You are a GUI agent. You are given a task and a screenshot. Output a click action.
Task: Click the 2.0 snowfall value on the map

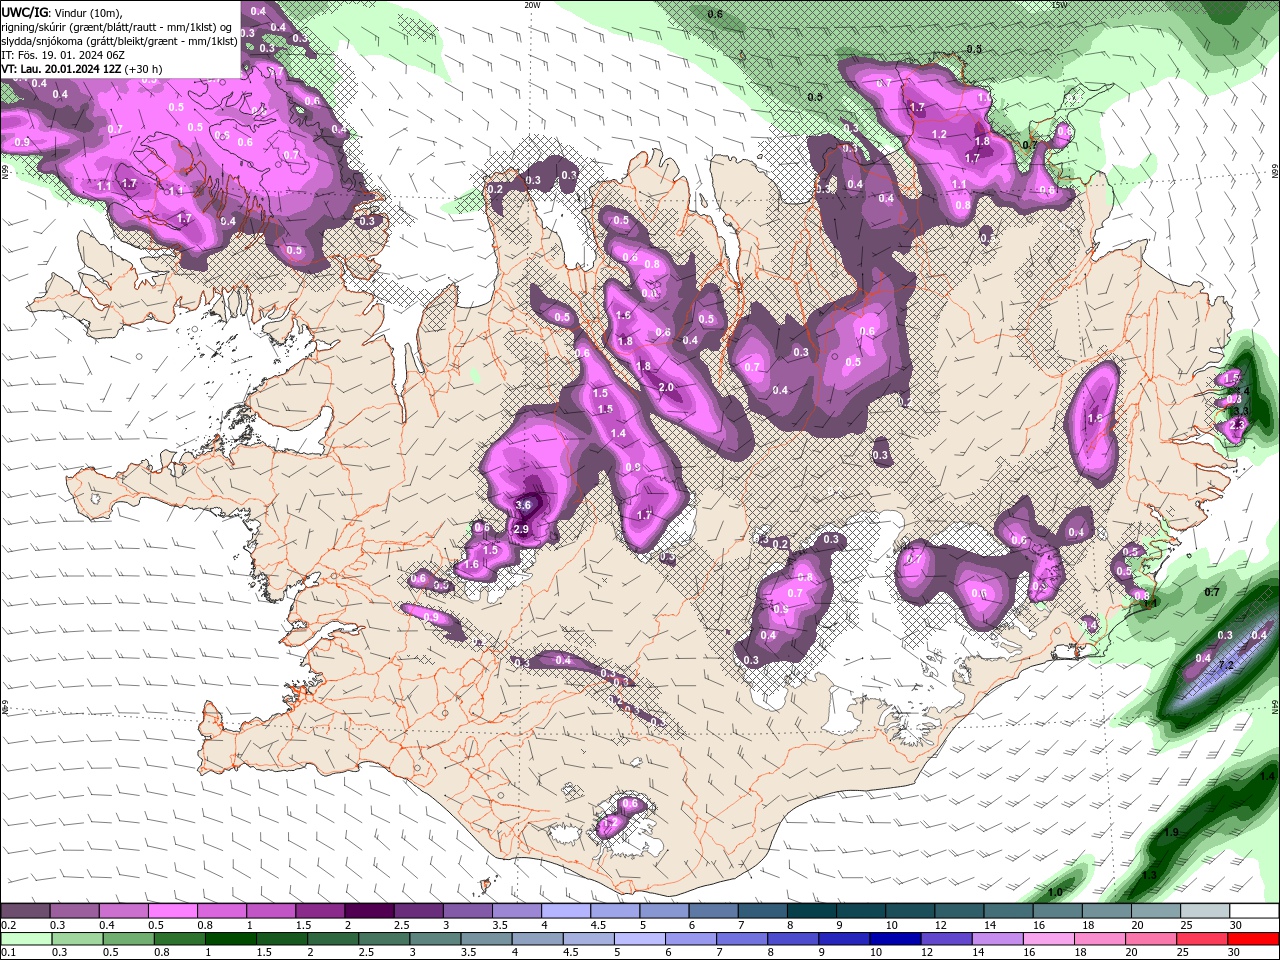coord(667,387)
